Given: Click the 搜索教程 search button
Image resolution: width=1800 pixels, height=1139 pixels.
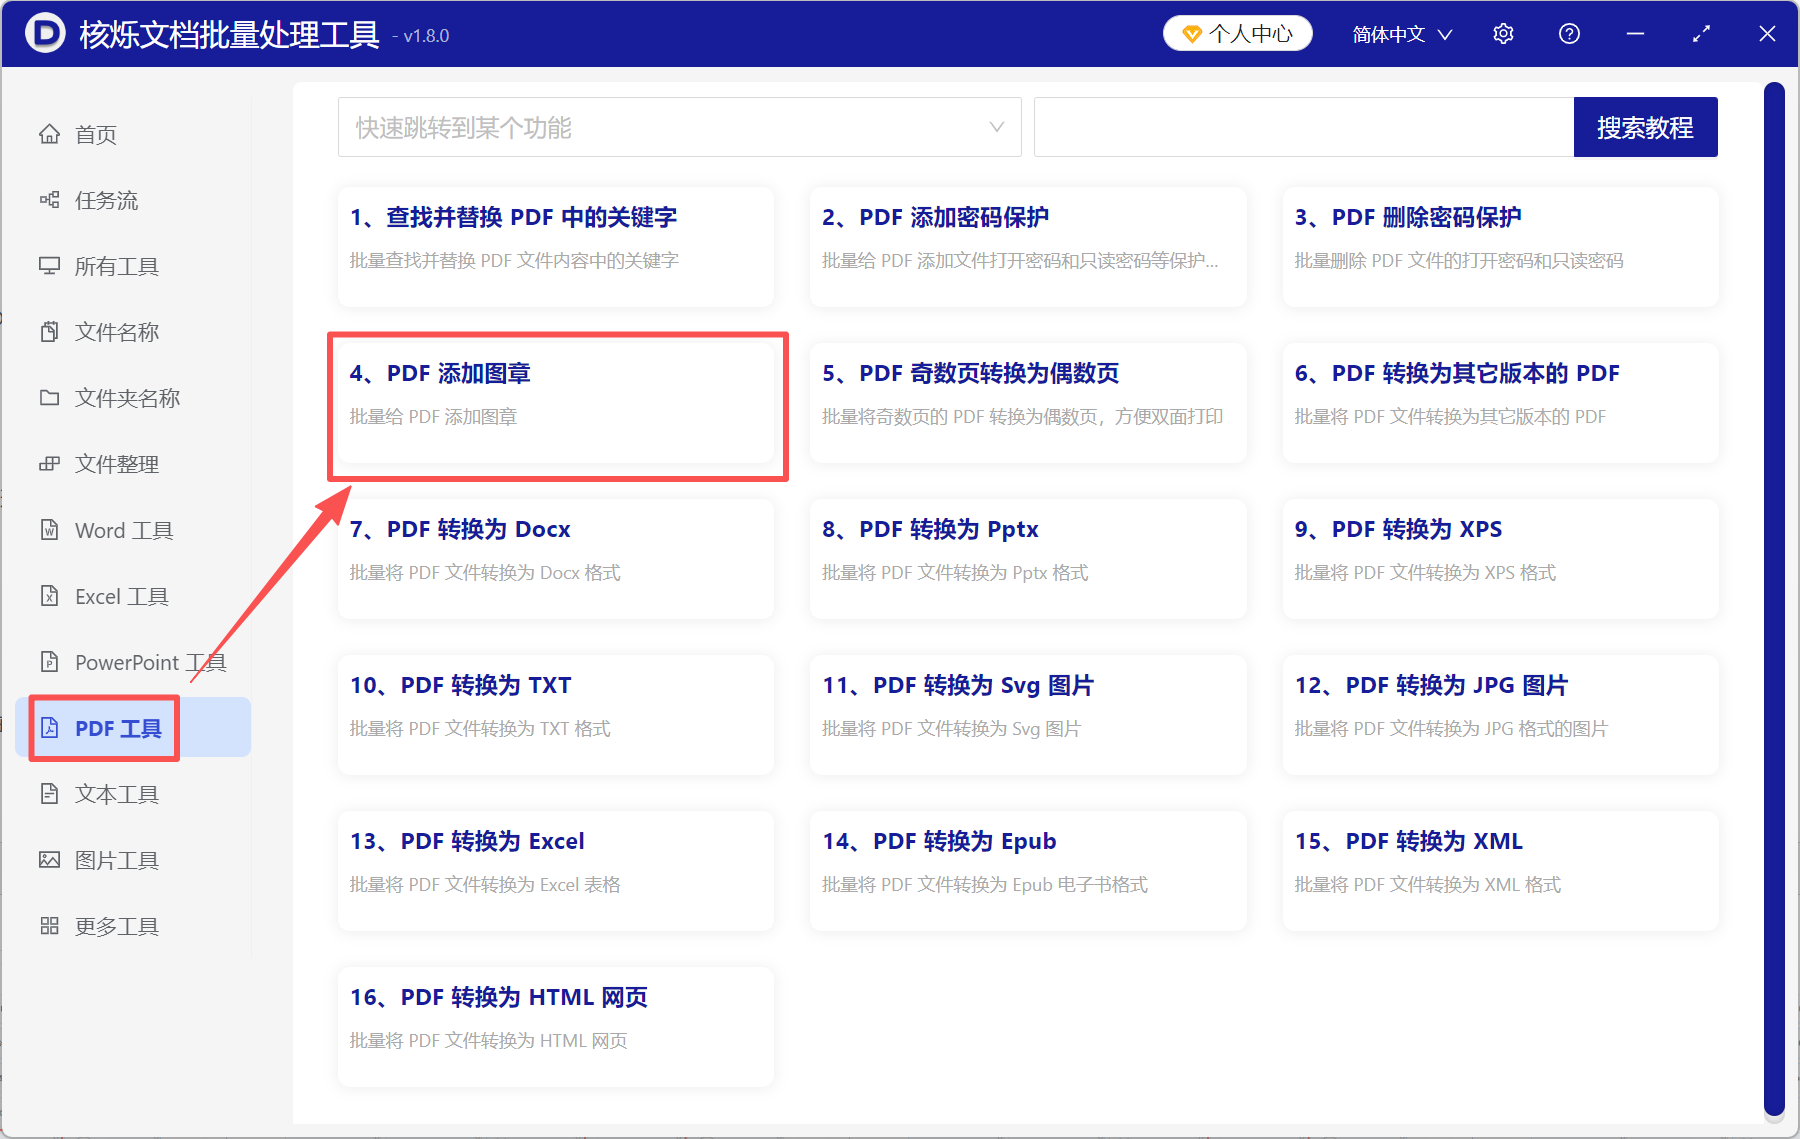Looking at the screenshot, I should pos(1645,127).
